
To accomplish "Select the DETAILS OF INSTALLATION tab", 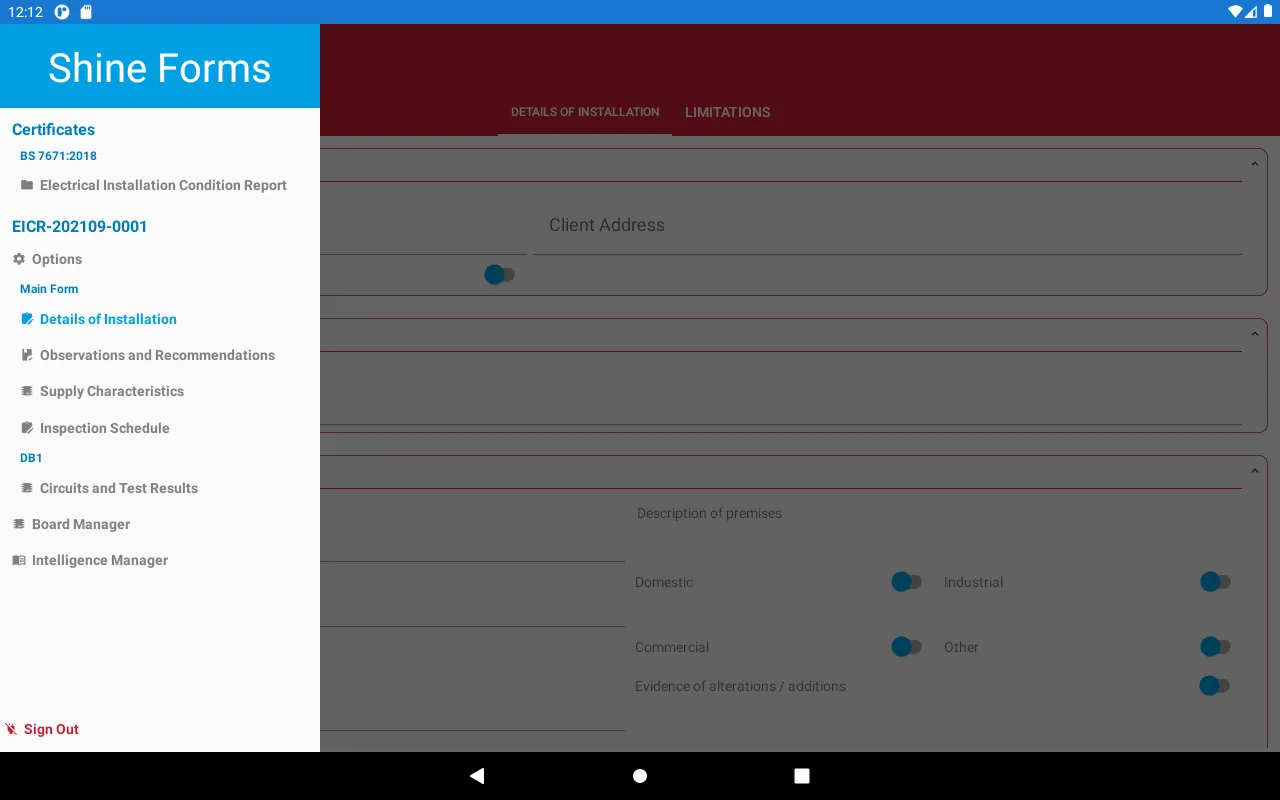I will [584, 112].
